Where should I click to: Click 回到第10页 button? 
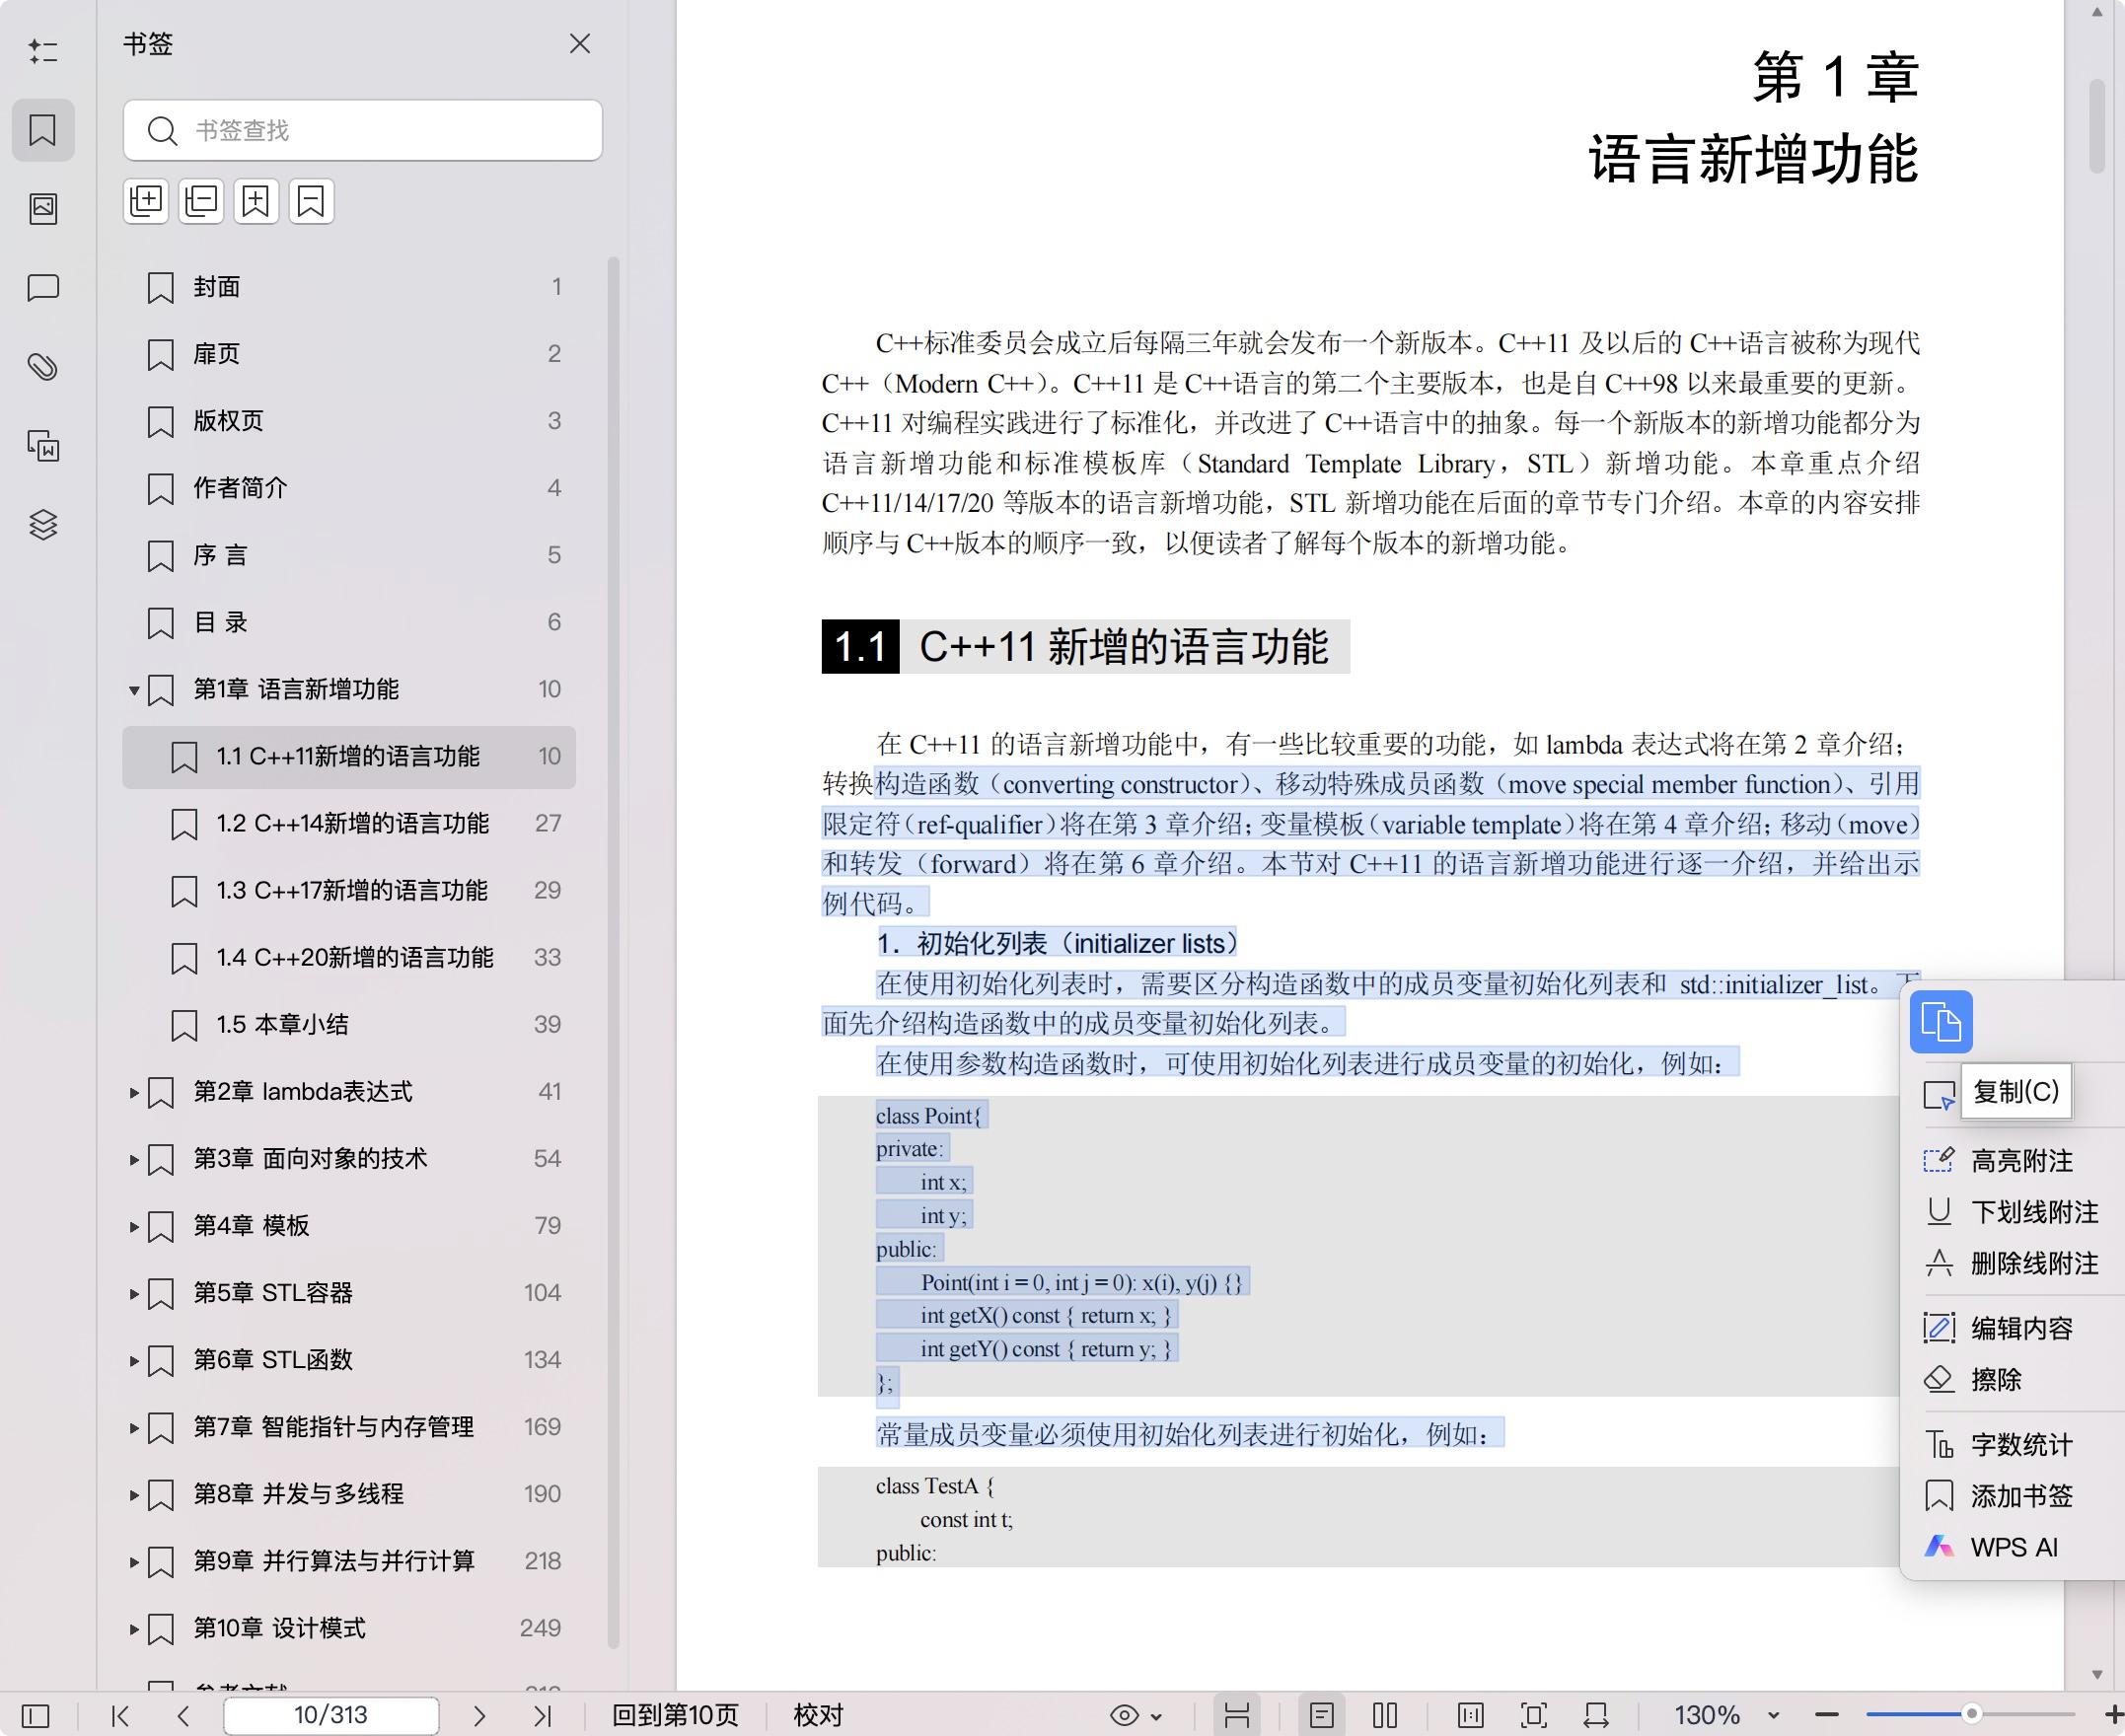pyautogui.click(x=675, y=1716)
